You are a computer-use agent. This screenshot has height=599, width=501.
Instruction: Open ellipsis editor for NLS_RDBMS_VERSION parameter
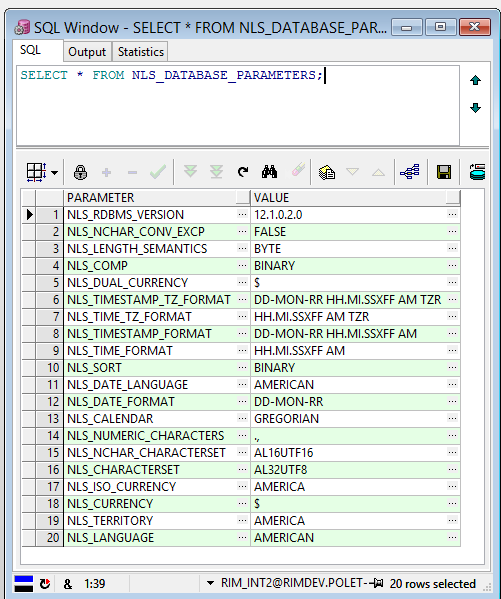(x=242, y=215)
